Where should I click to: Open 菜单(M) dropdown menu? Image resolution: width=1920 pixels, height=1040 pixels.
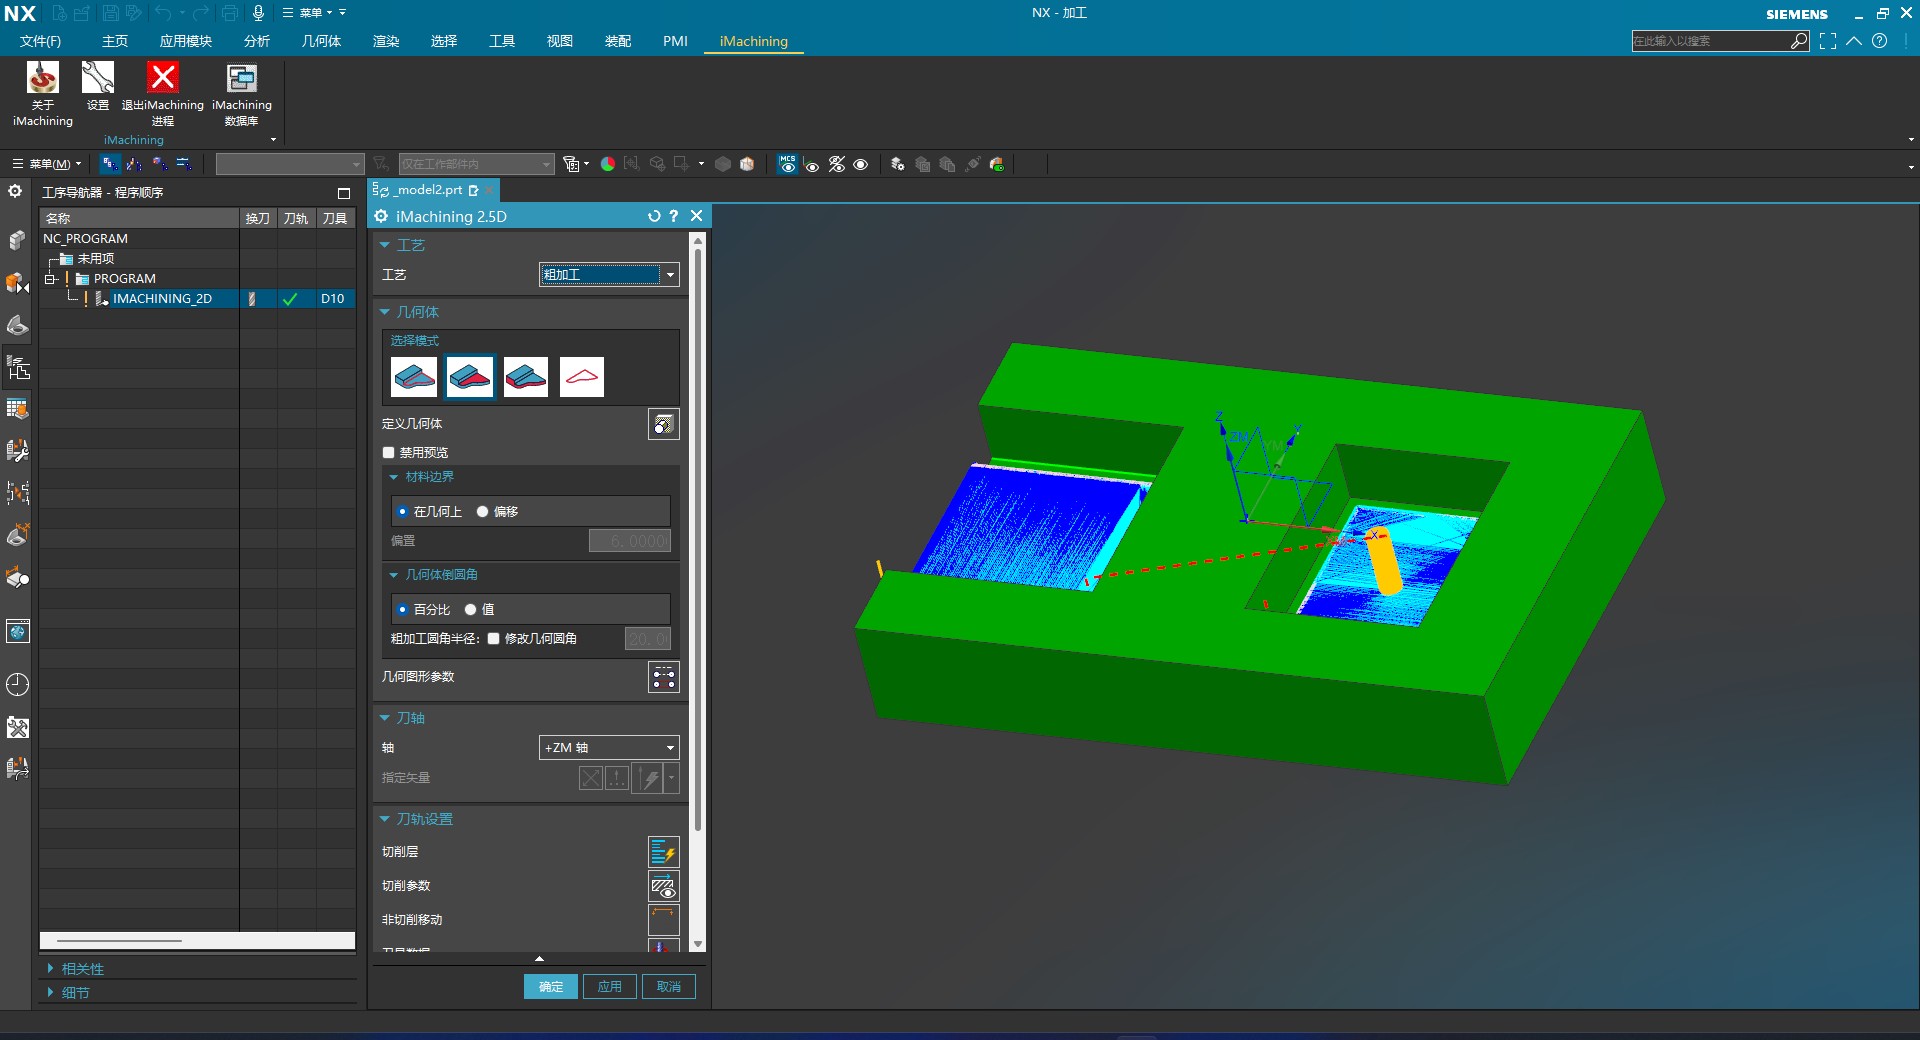coord(48,164)
